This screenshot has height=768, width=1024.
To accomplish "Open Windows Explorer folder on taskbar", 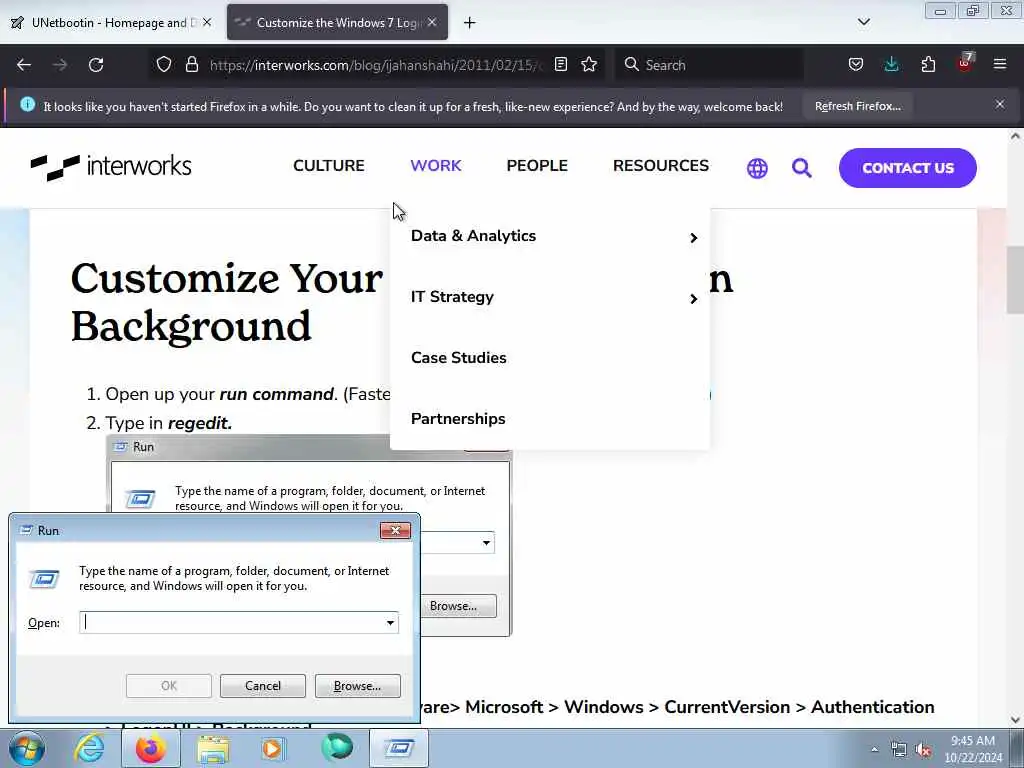I will coord(213,748).
